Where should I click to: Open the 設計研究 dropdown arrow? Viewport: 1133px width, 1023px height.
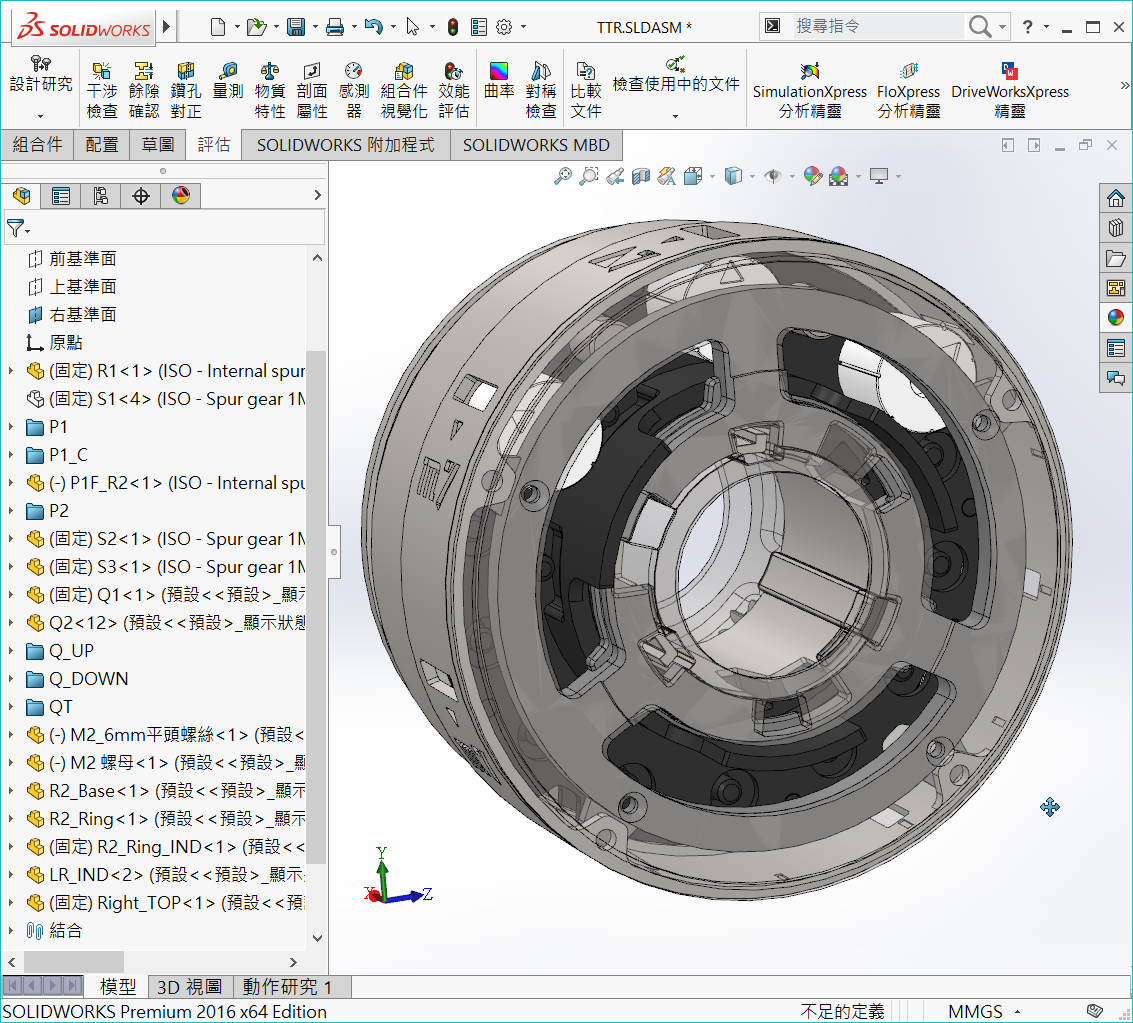pos(41,116)
